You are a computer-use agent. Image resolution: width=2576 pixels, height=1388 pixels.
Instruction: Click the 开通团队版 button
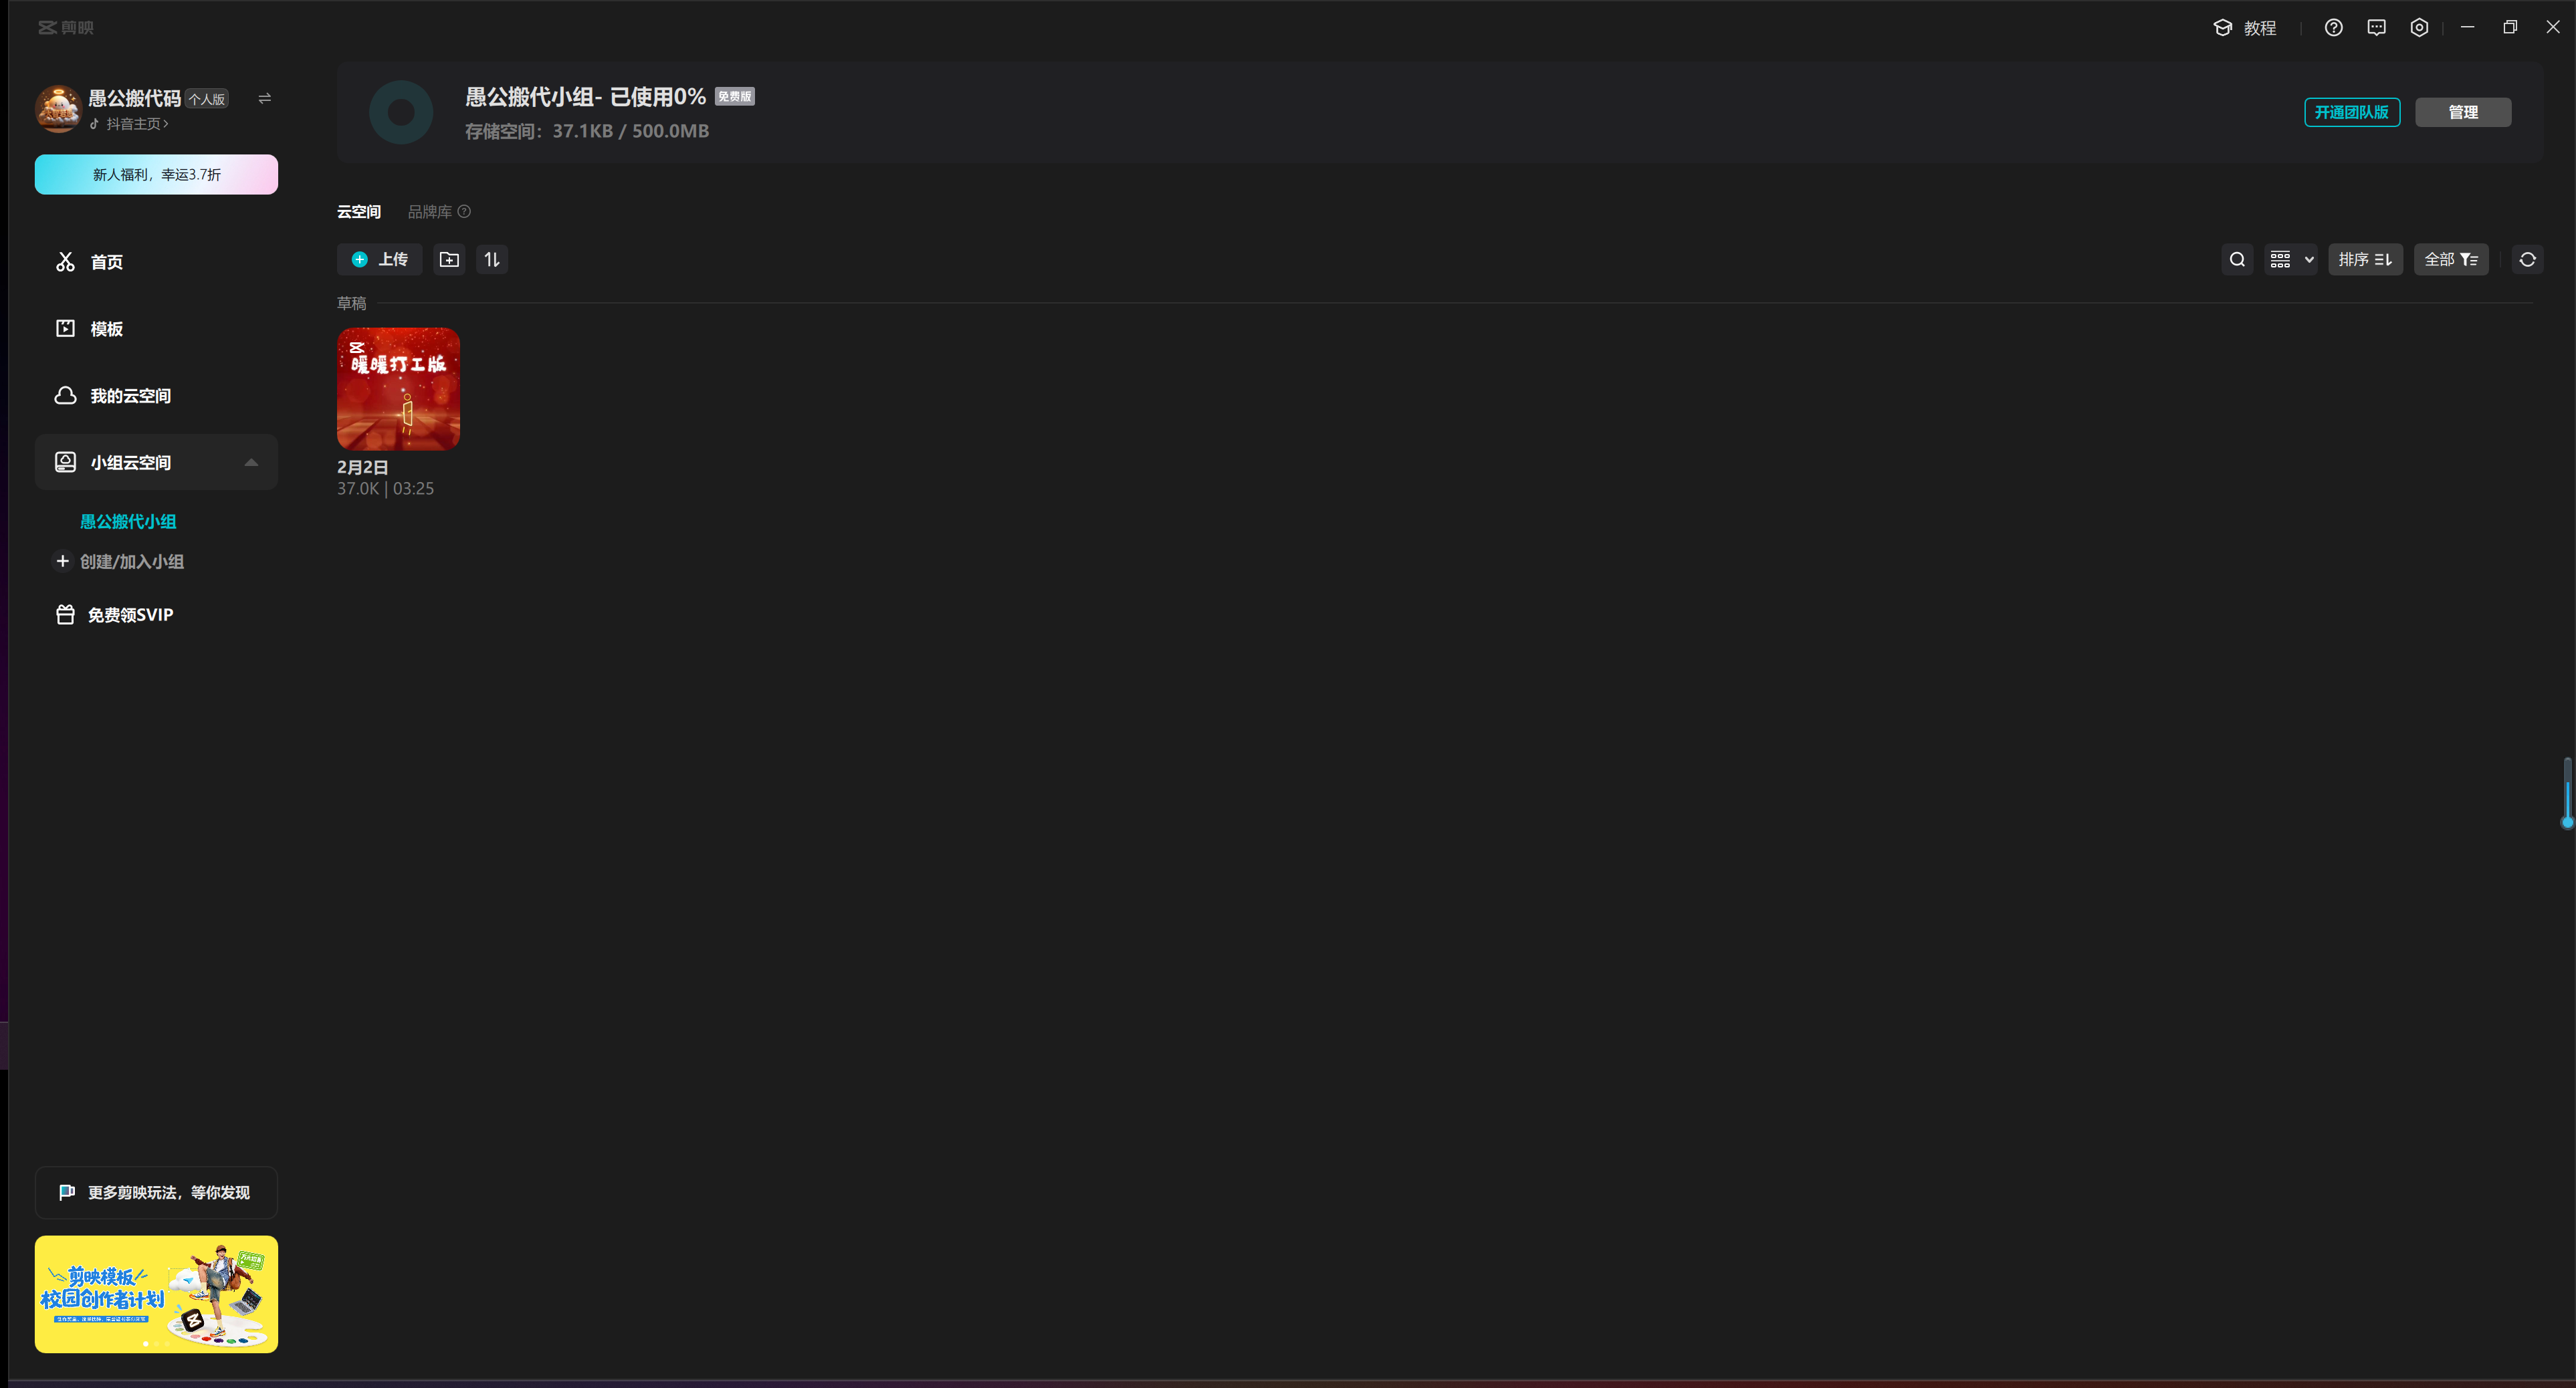coord(2351,112)
